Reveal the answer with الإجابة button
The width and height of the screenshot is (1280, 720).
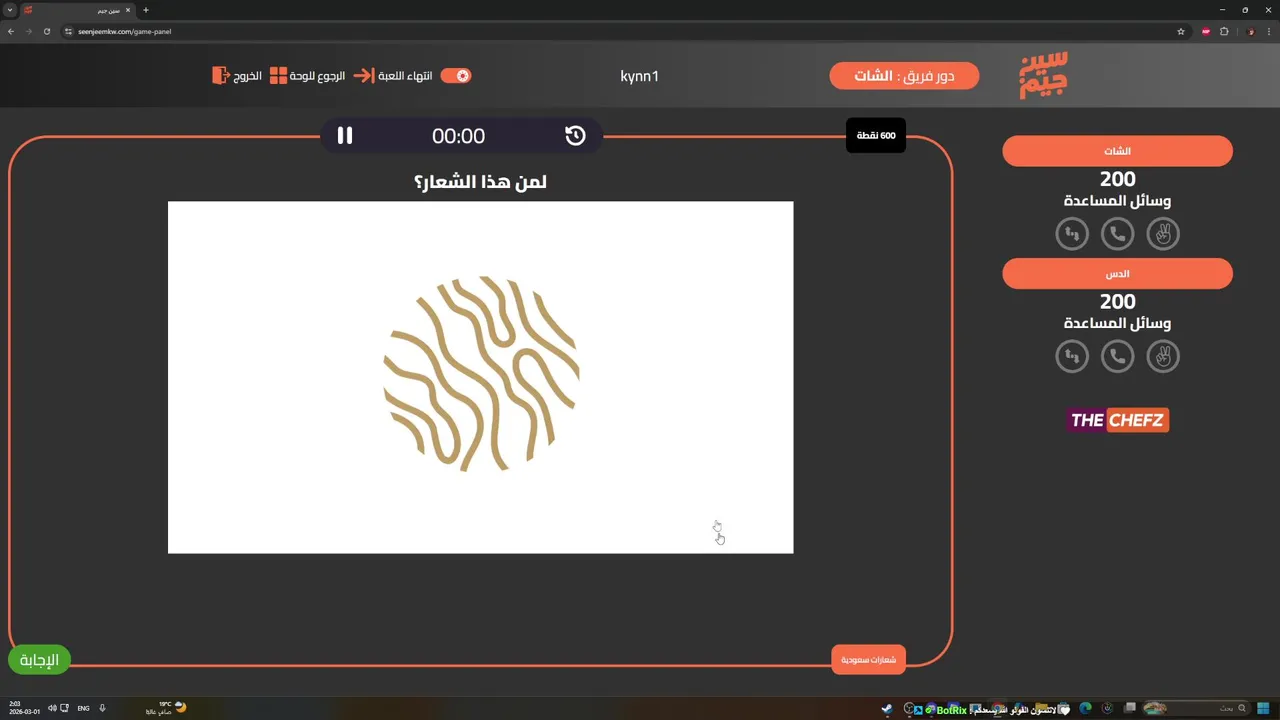tap(40, 660)
